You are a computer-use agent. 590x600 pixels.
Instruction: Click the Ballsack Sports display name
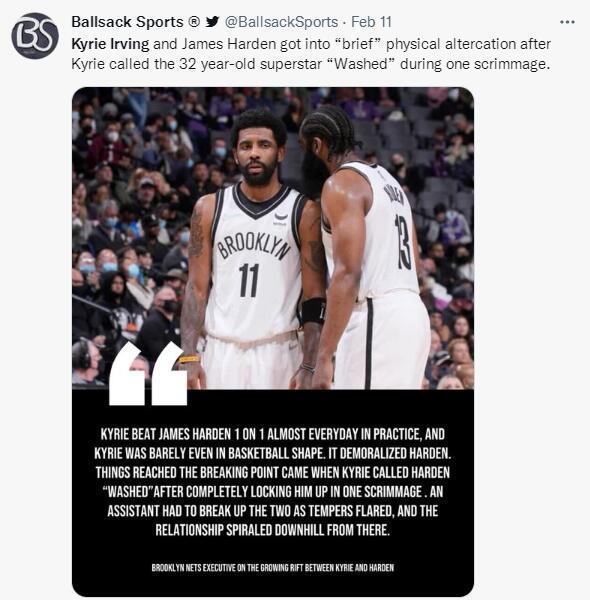127,22
